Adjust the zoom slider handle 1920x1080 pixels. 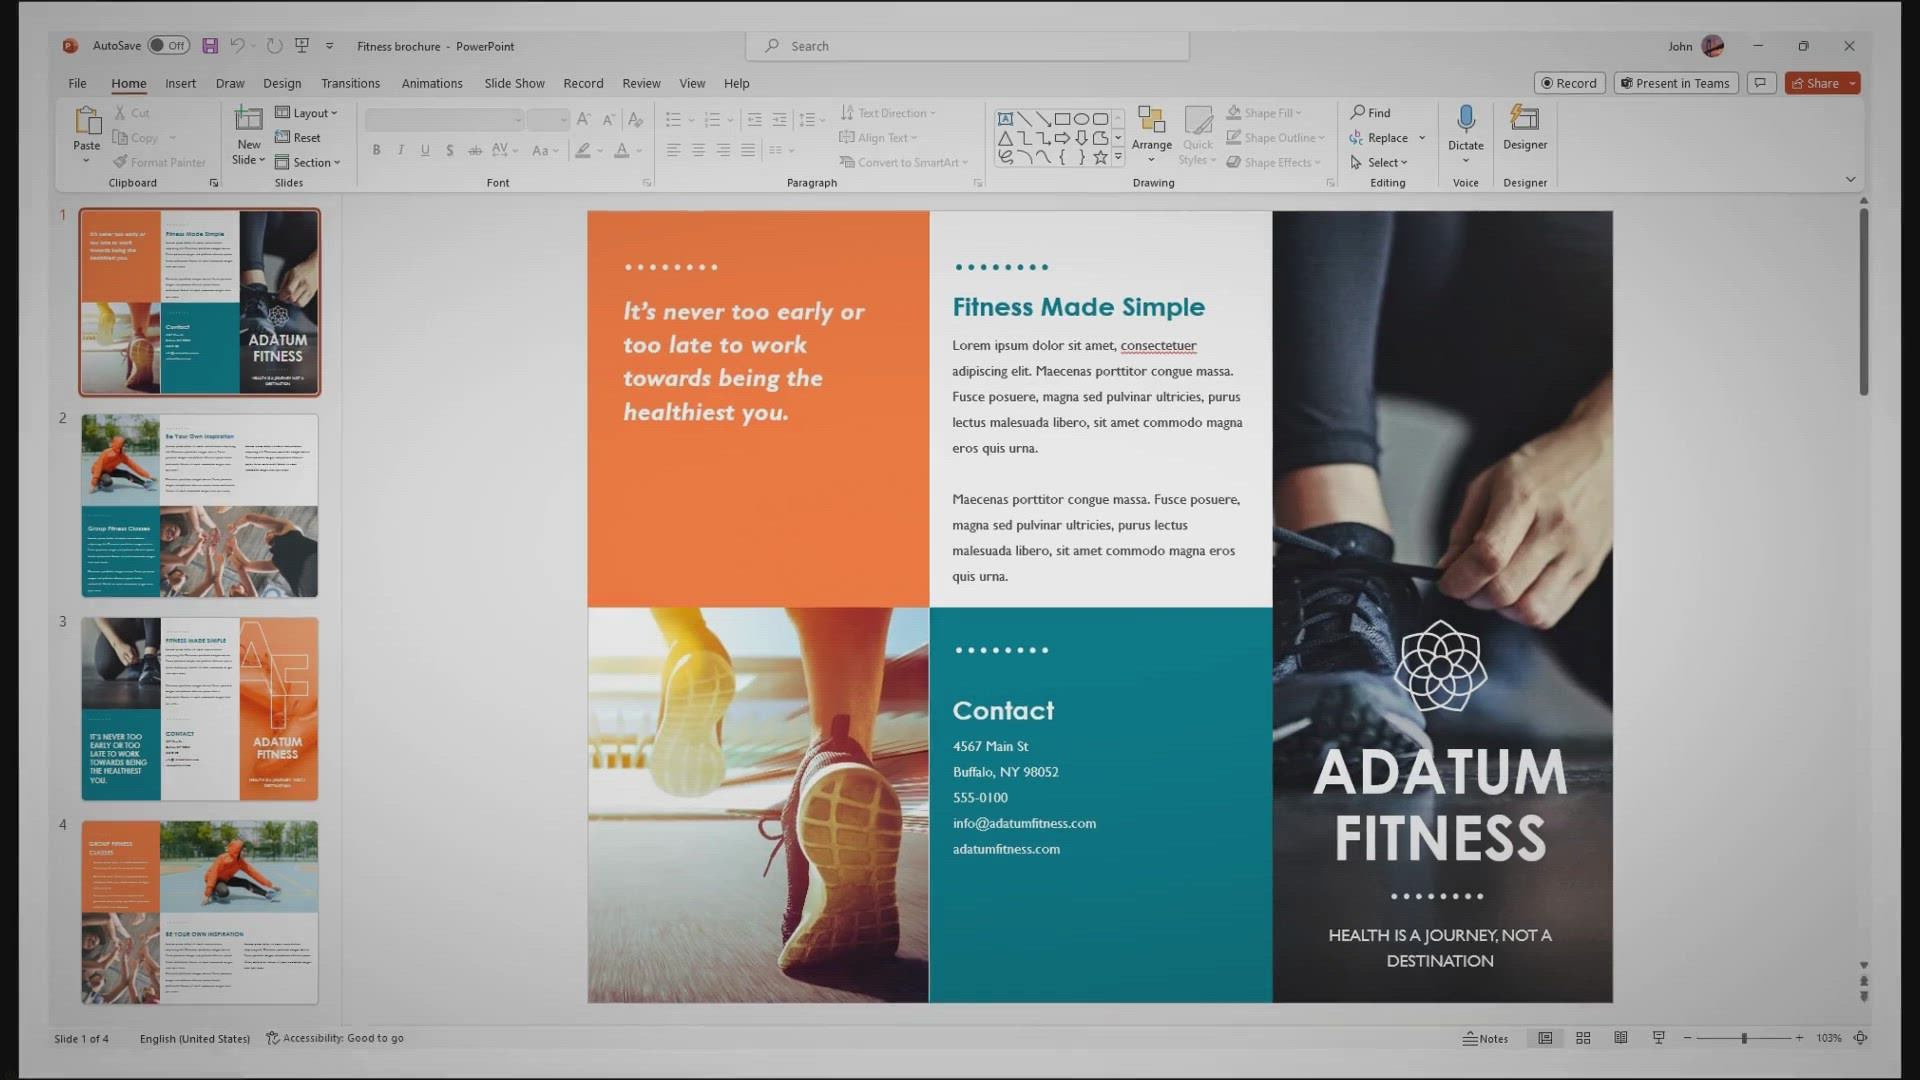pyautogui.click(x=1743, y=1038)
